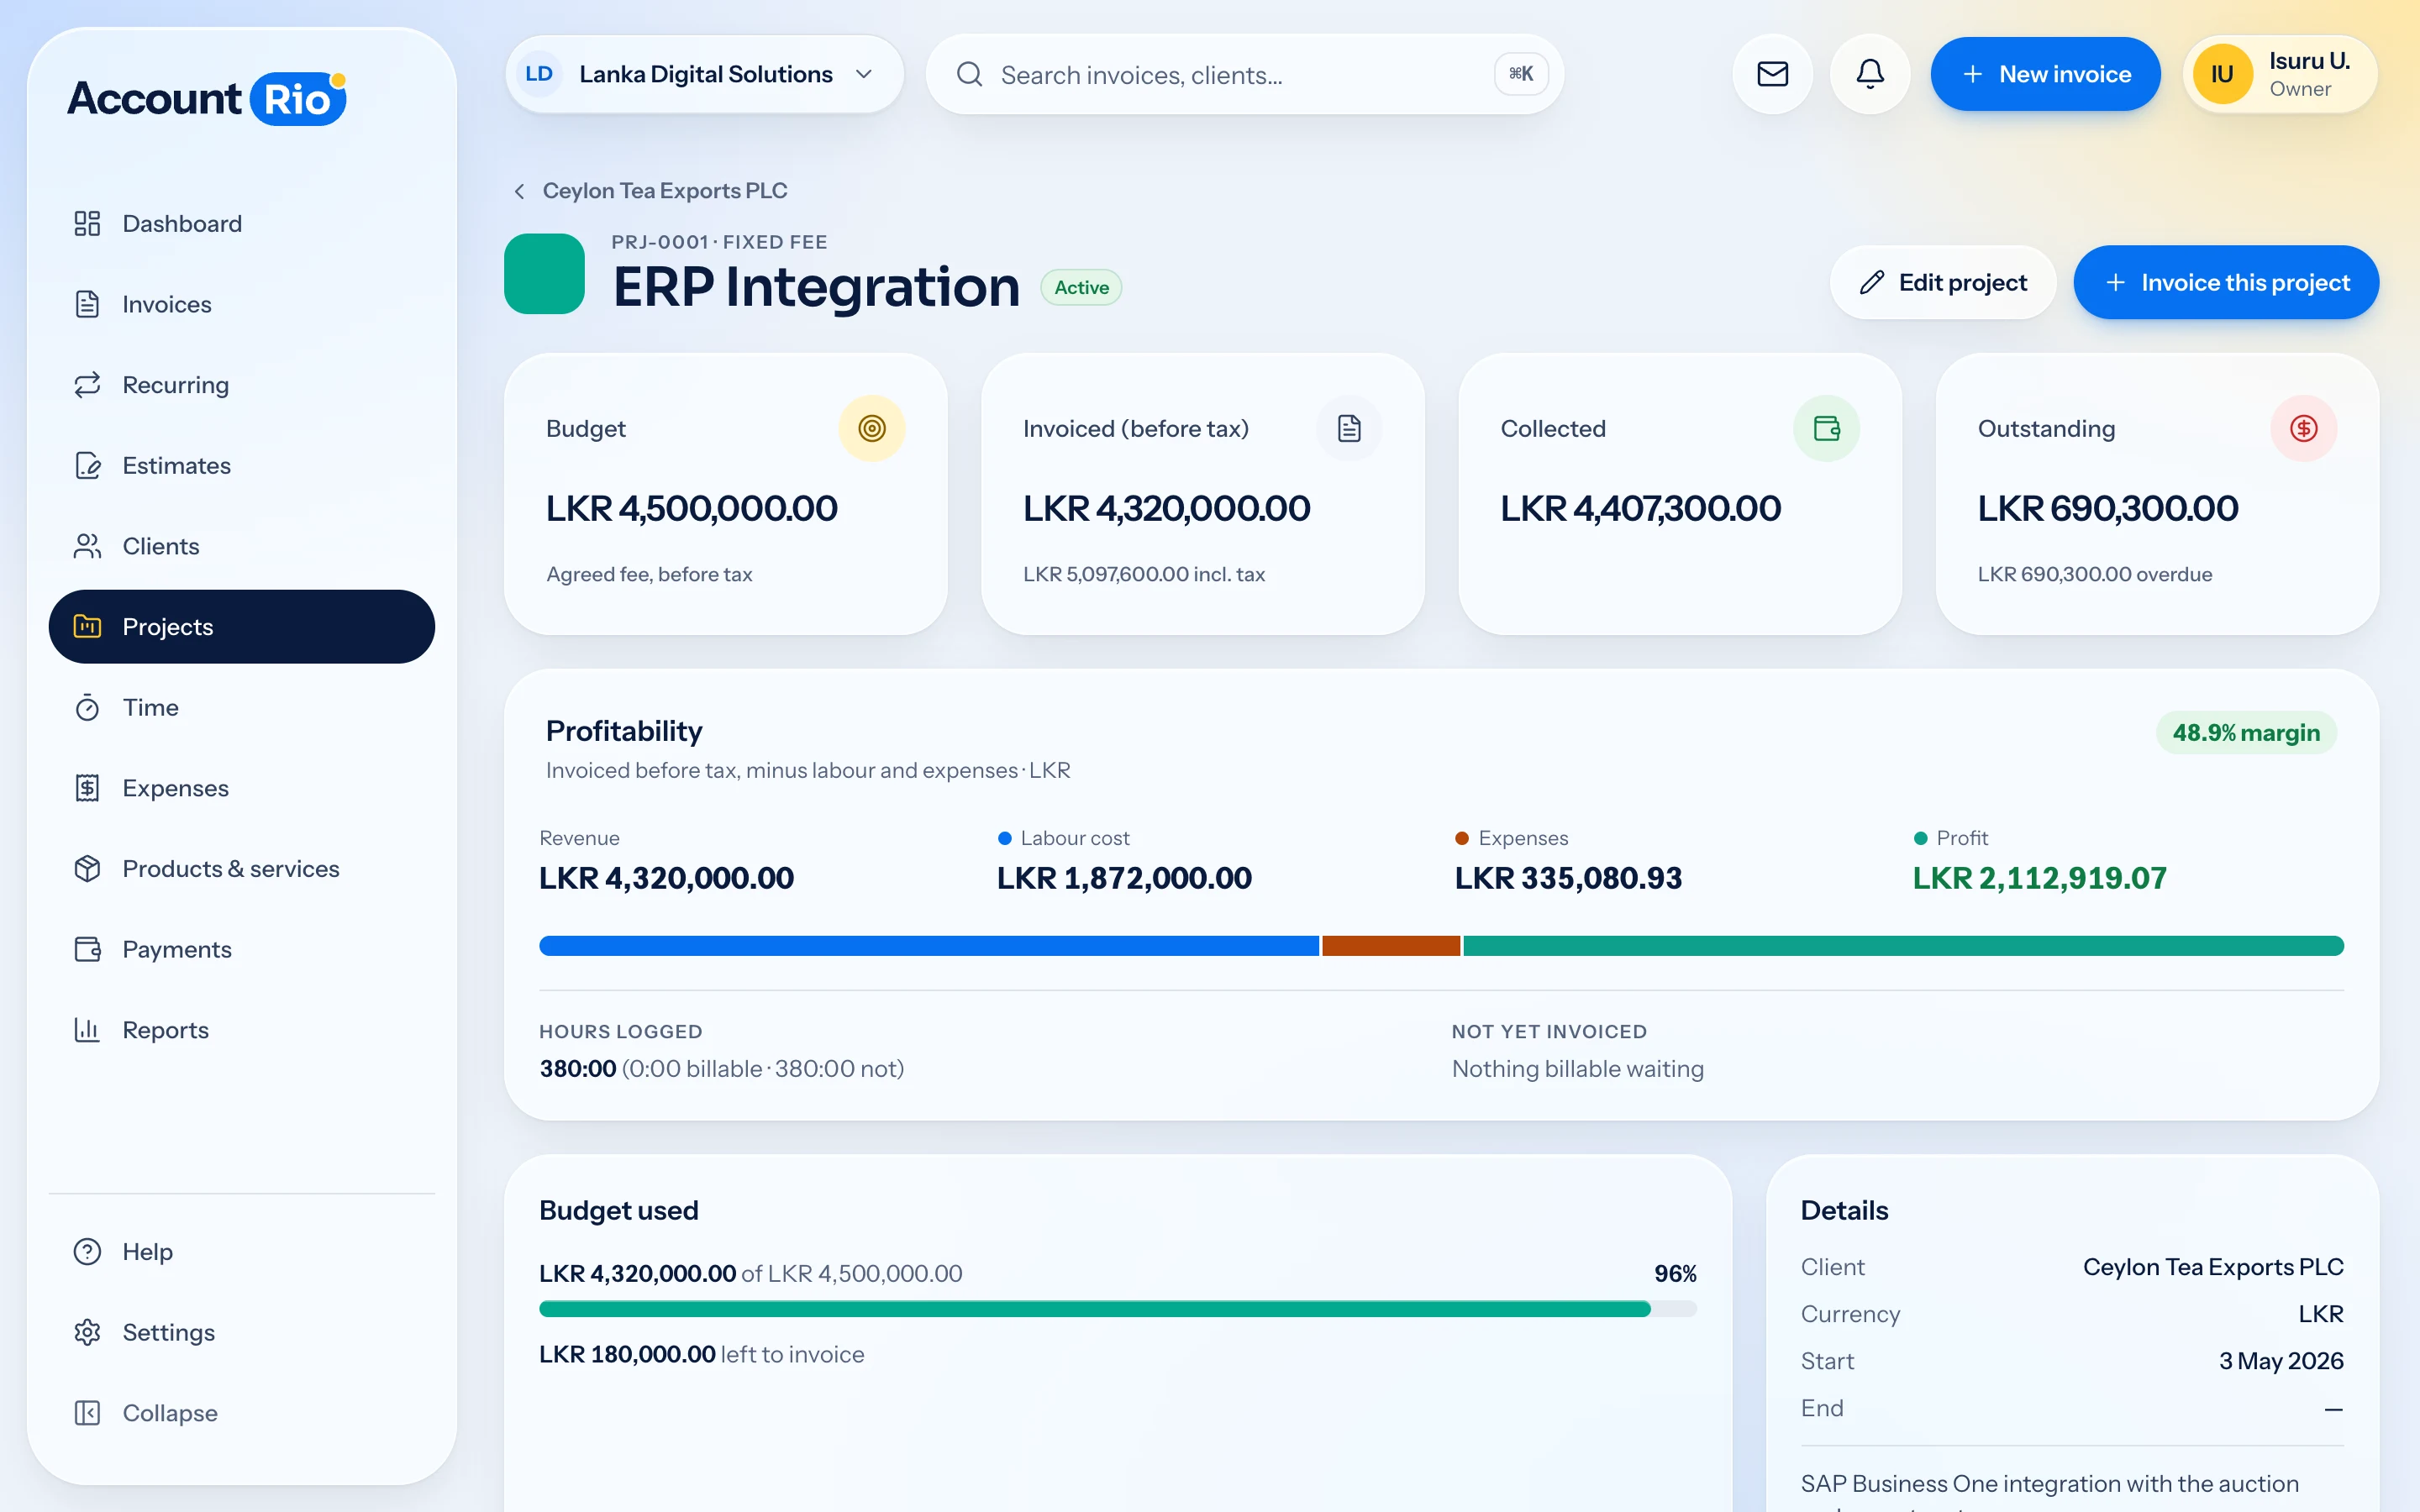
Task: Click LKR 180,000.00 left to invoice
Action: [x=701, y=1354]
